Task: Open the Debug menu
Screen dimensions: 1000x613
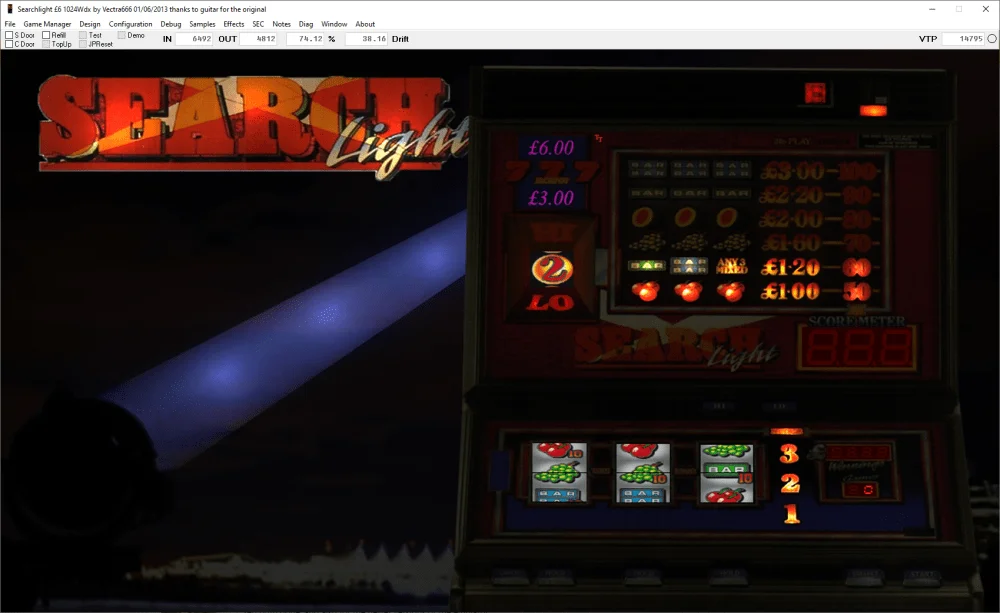Action: pos(171,24)
